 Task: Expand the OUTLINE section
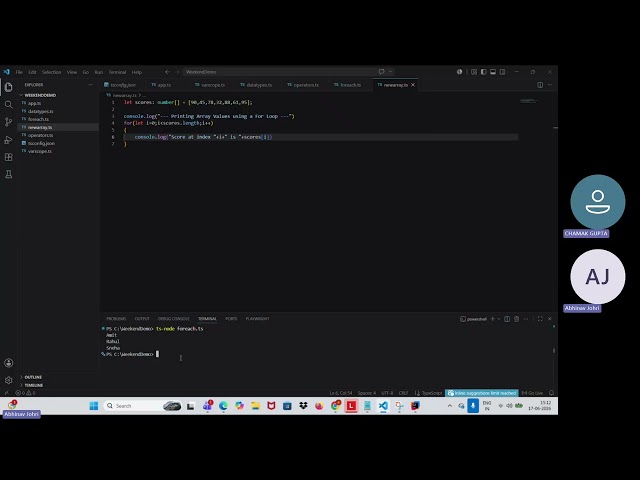[33, 377]
